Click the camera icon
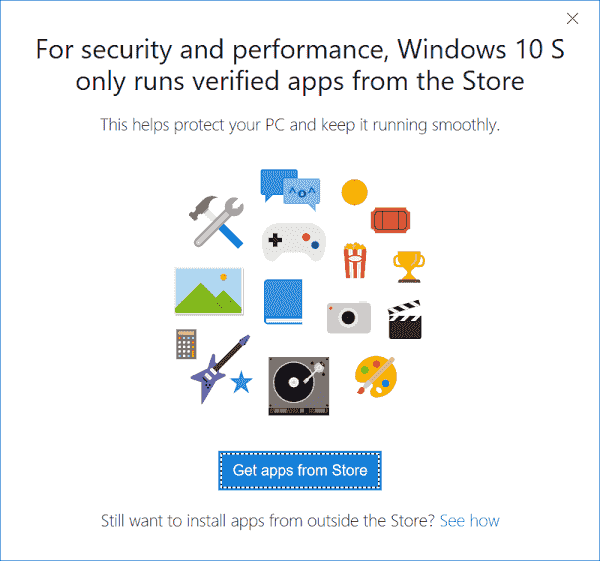600x561 pixels. 348,317
